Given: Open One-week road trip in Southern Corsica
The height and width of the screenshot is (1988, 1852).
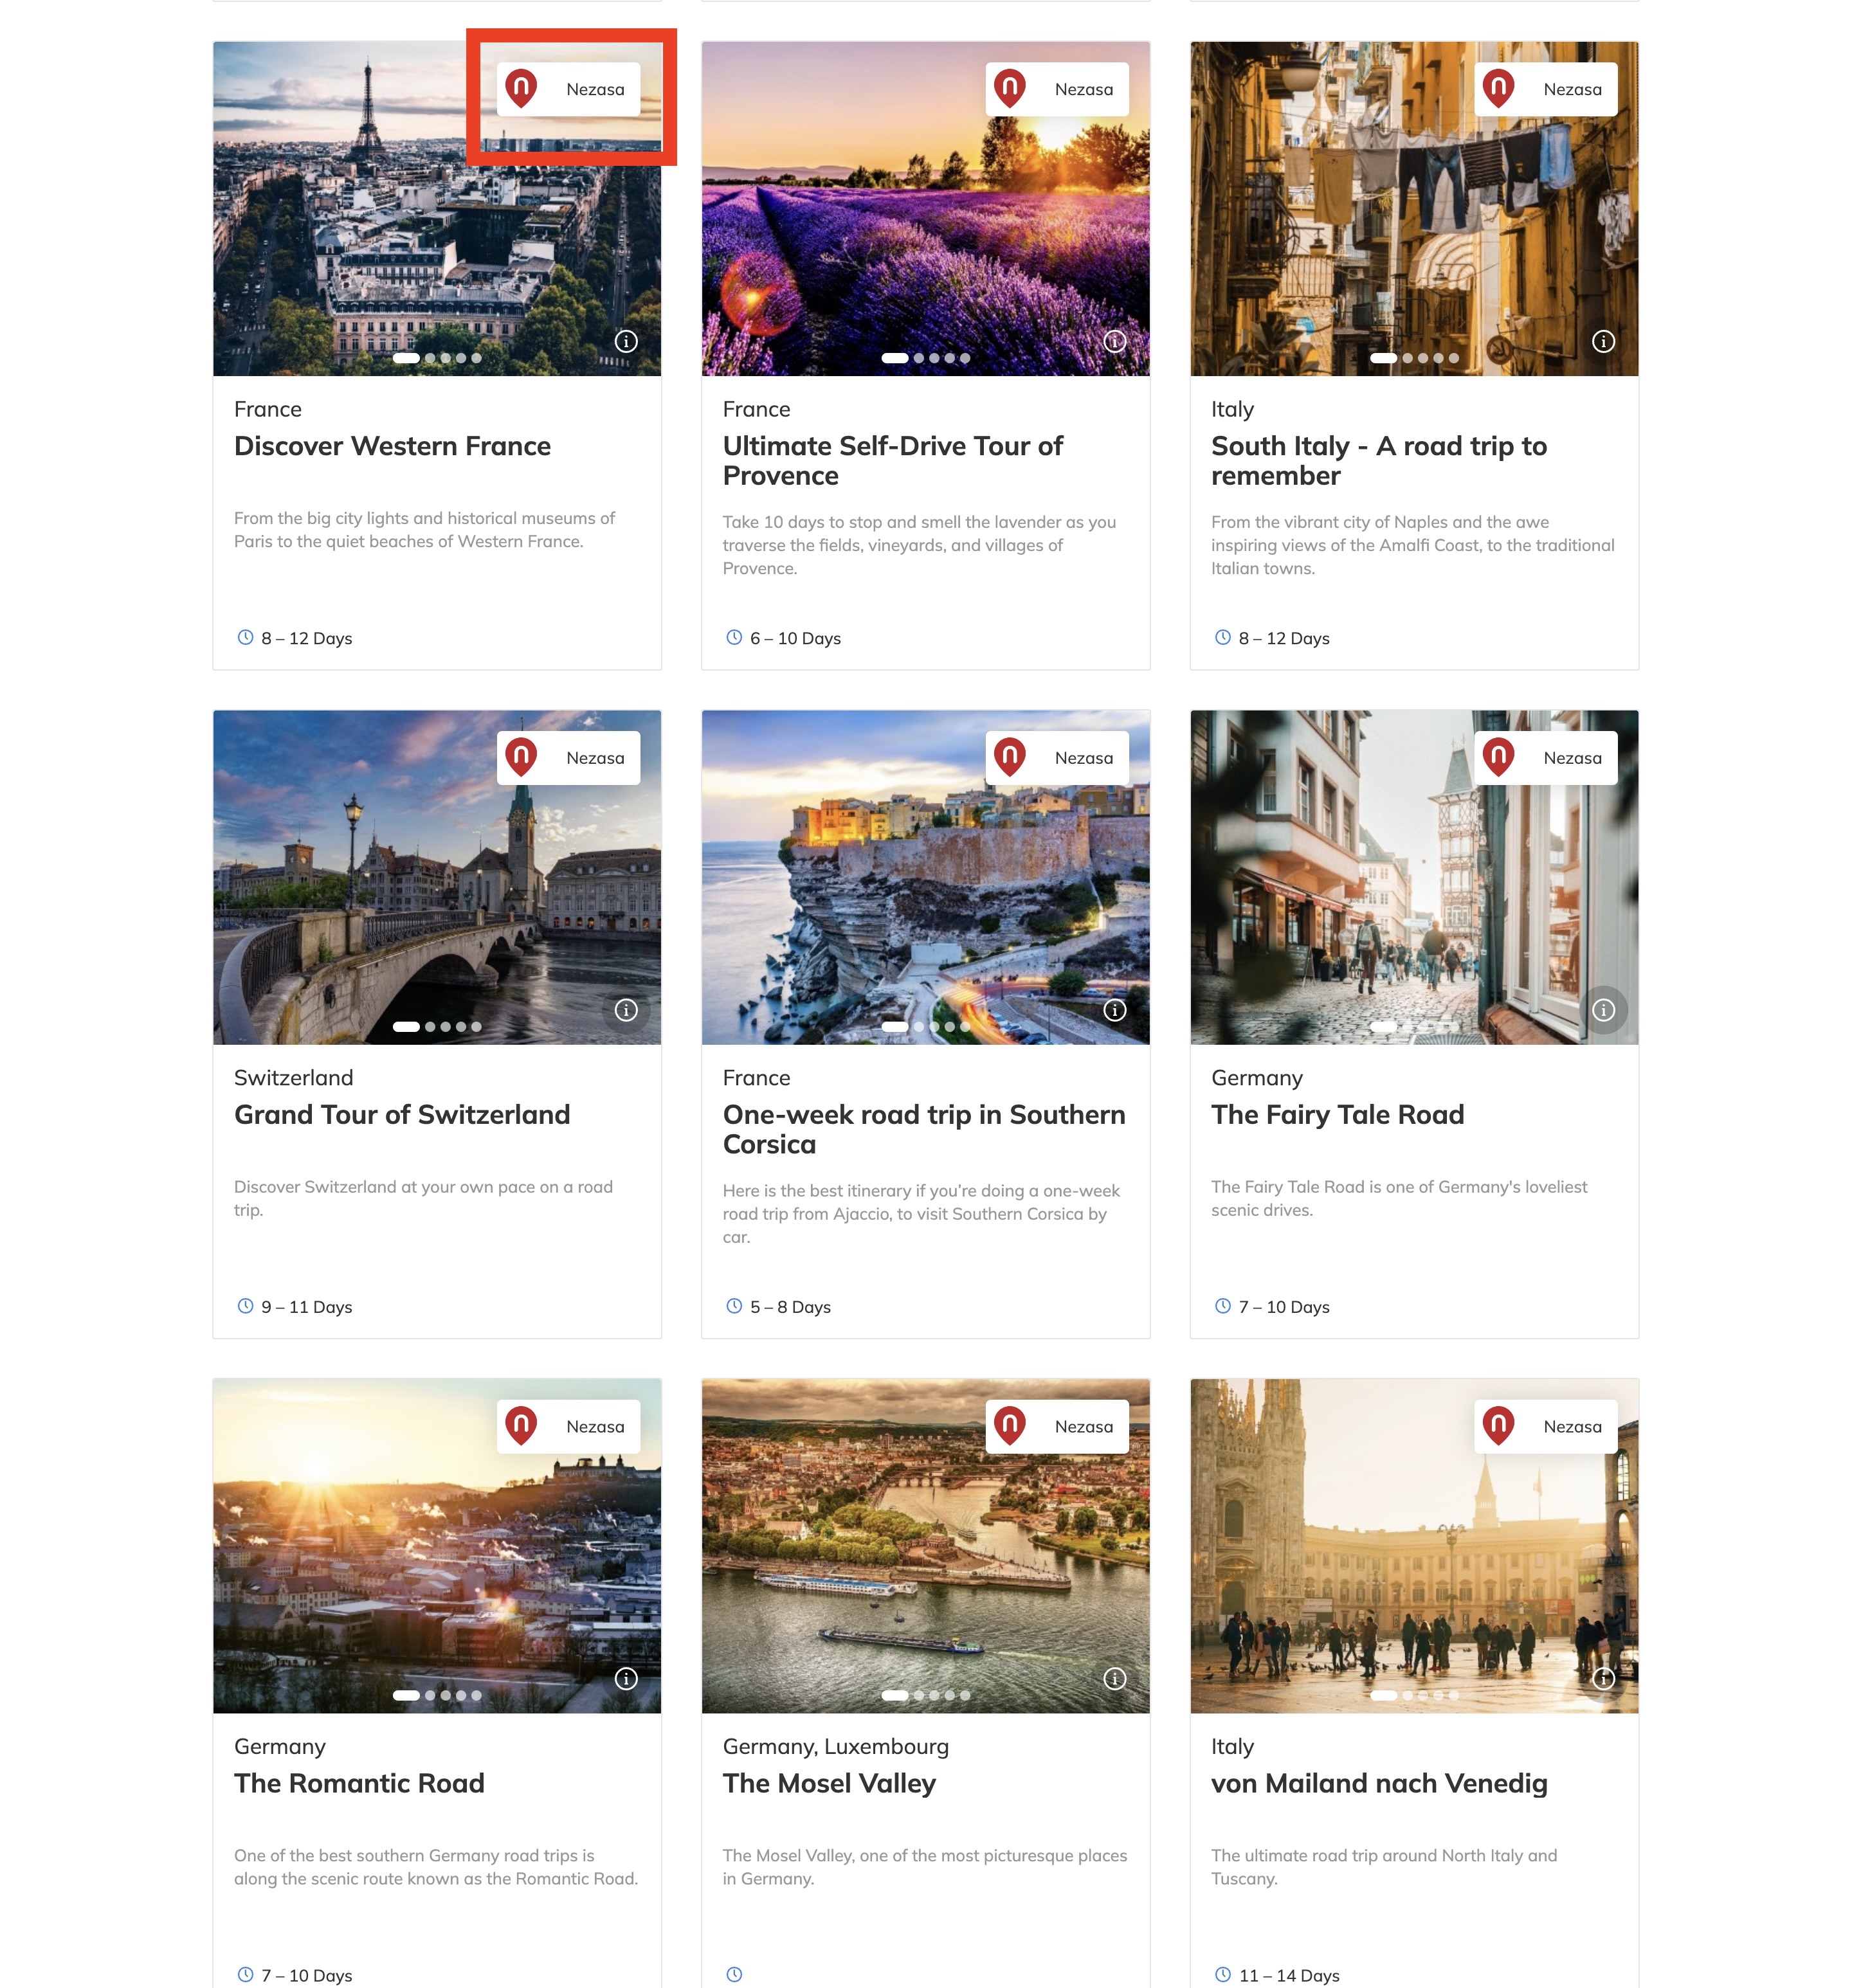Looking at the screenshot, I should (x=924, y=1130).
